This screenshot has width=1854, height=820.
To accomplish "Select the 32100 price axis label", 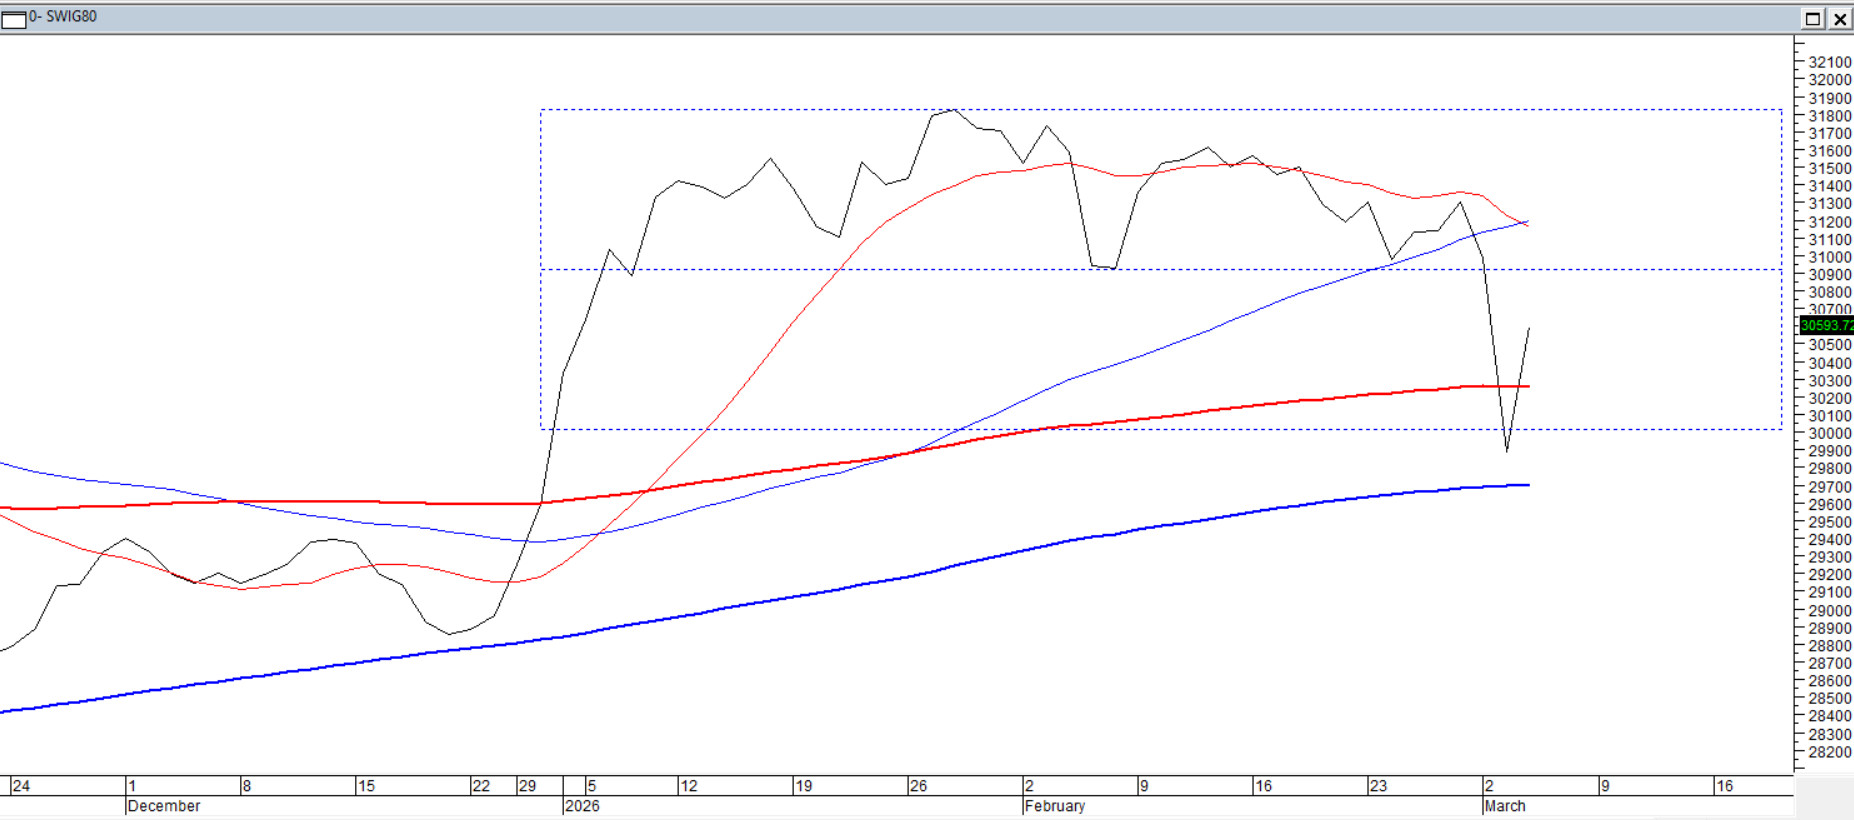I will (1829, 62).
